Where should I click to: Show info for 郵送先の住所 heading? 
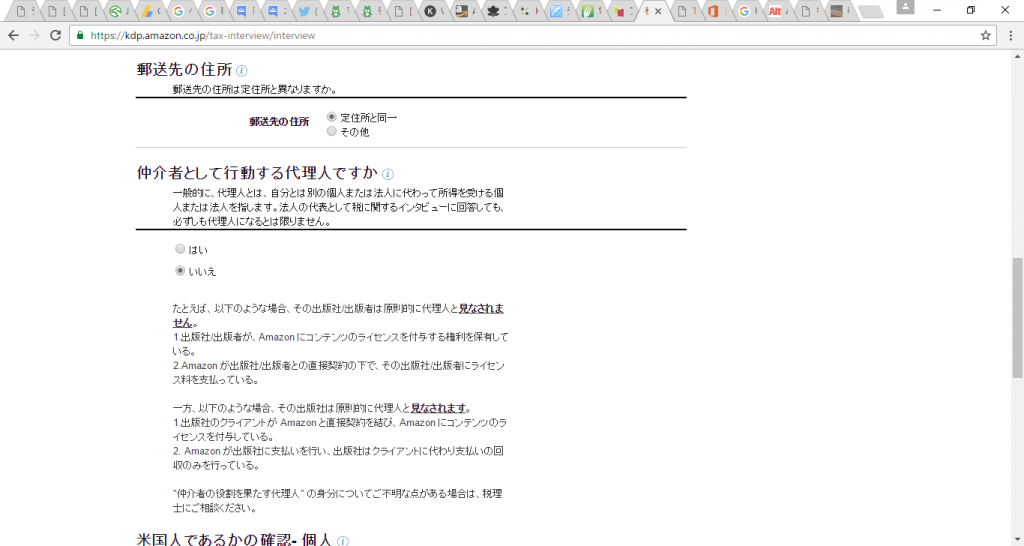[x=242, y=71]
